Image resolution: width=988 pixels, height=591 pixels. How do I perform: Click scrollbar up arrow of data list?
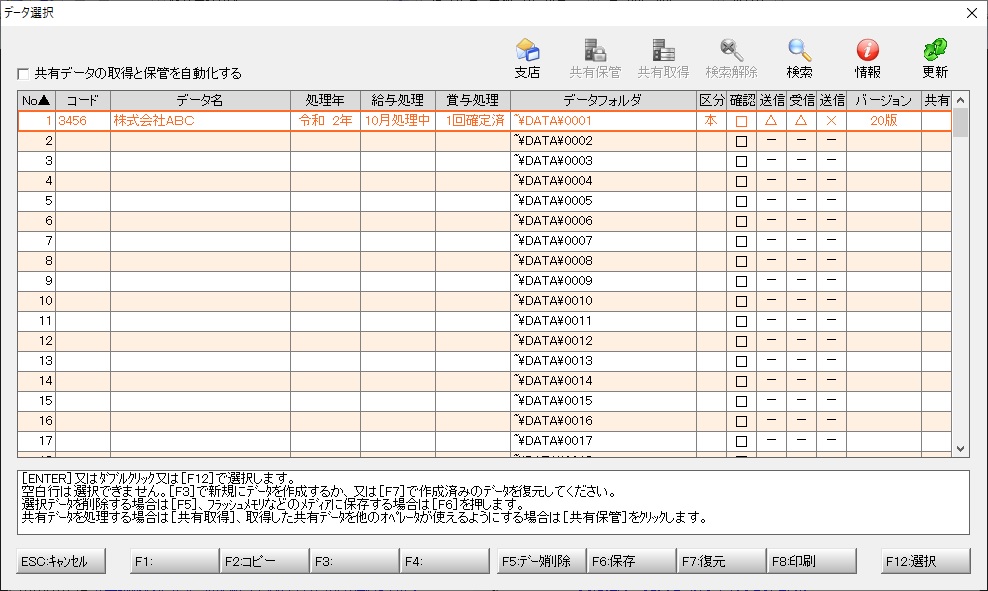pyautogui.click(x=960, y=100)
